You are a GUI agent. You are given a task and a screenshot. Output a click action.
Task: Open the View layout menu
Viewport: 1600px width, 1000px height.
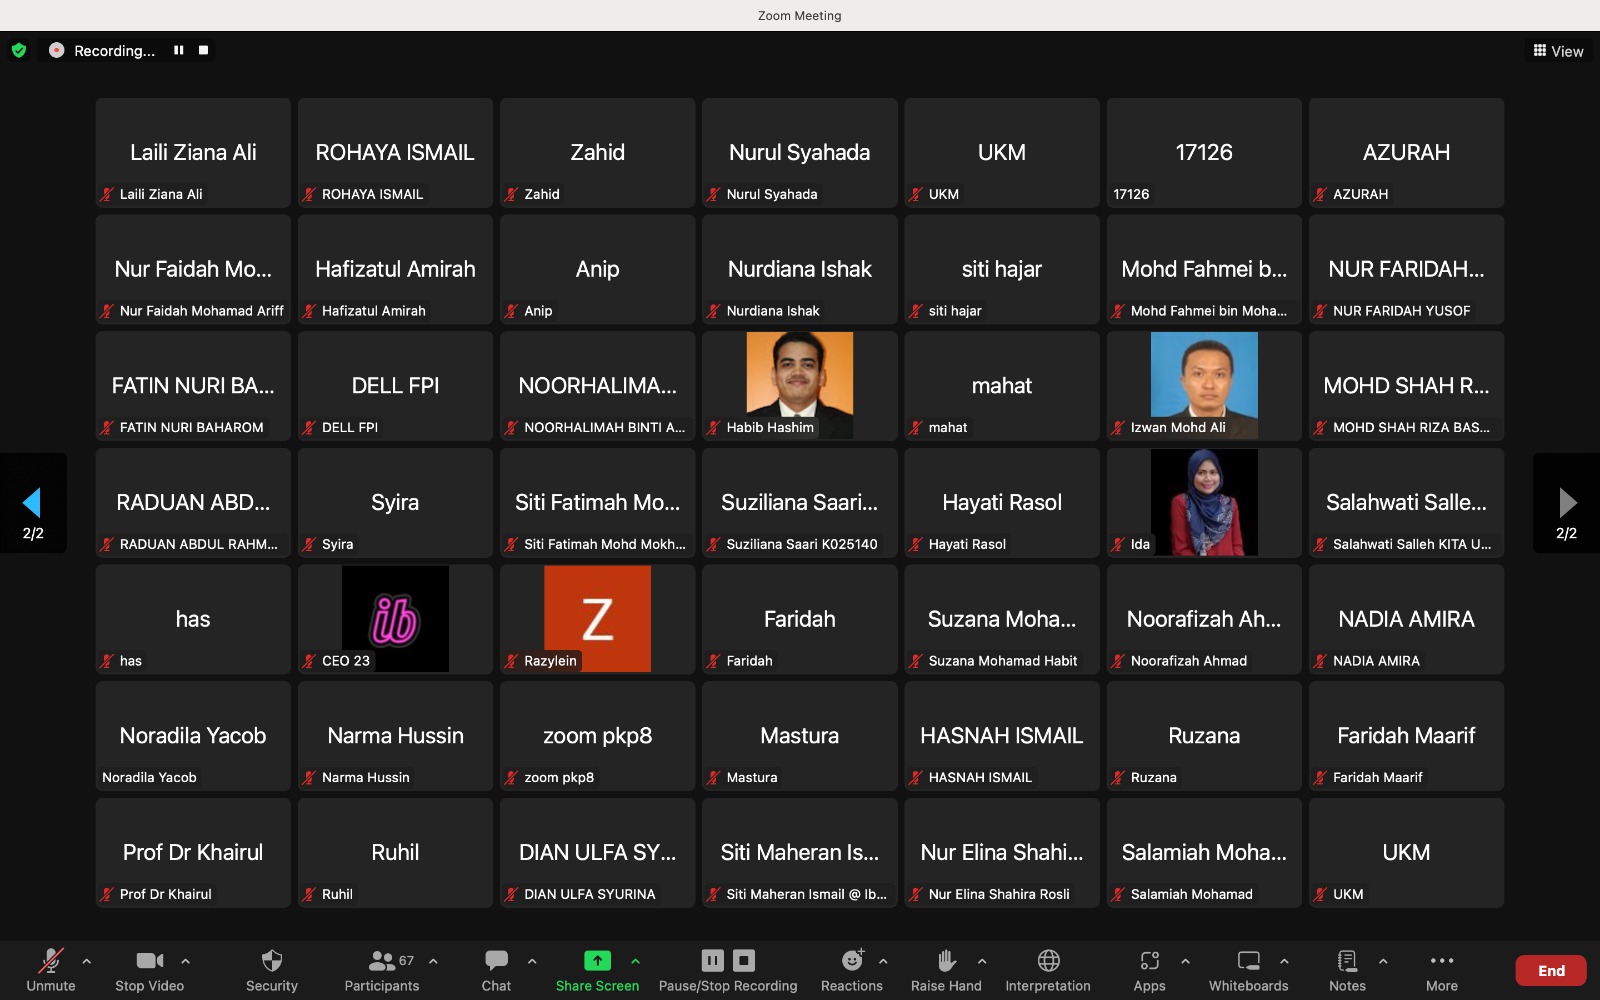coord(1558,51)
